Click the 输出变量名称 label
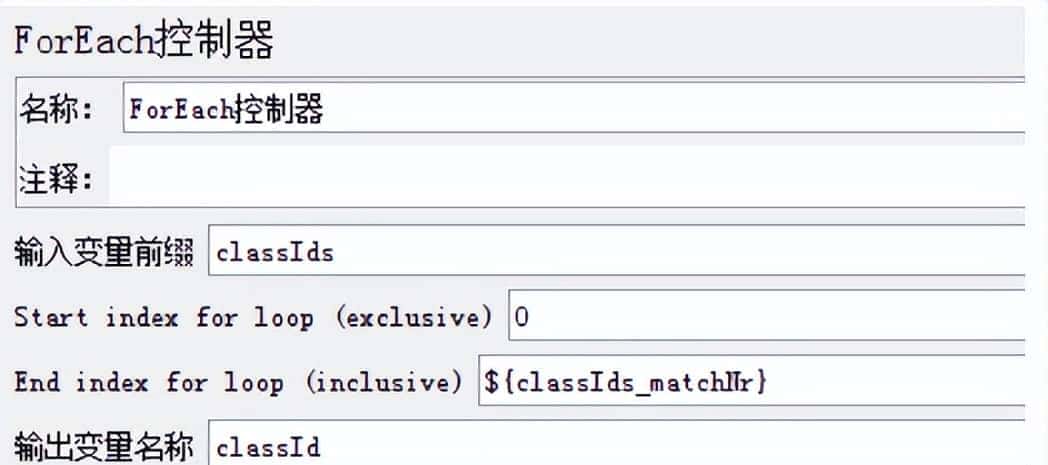Screen dimensions: 1048x465 104,444
